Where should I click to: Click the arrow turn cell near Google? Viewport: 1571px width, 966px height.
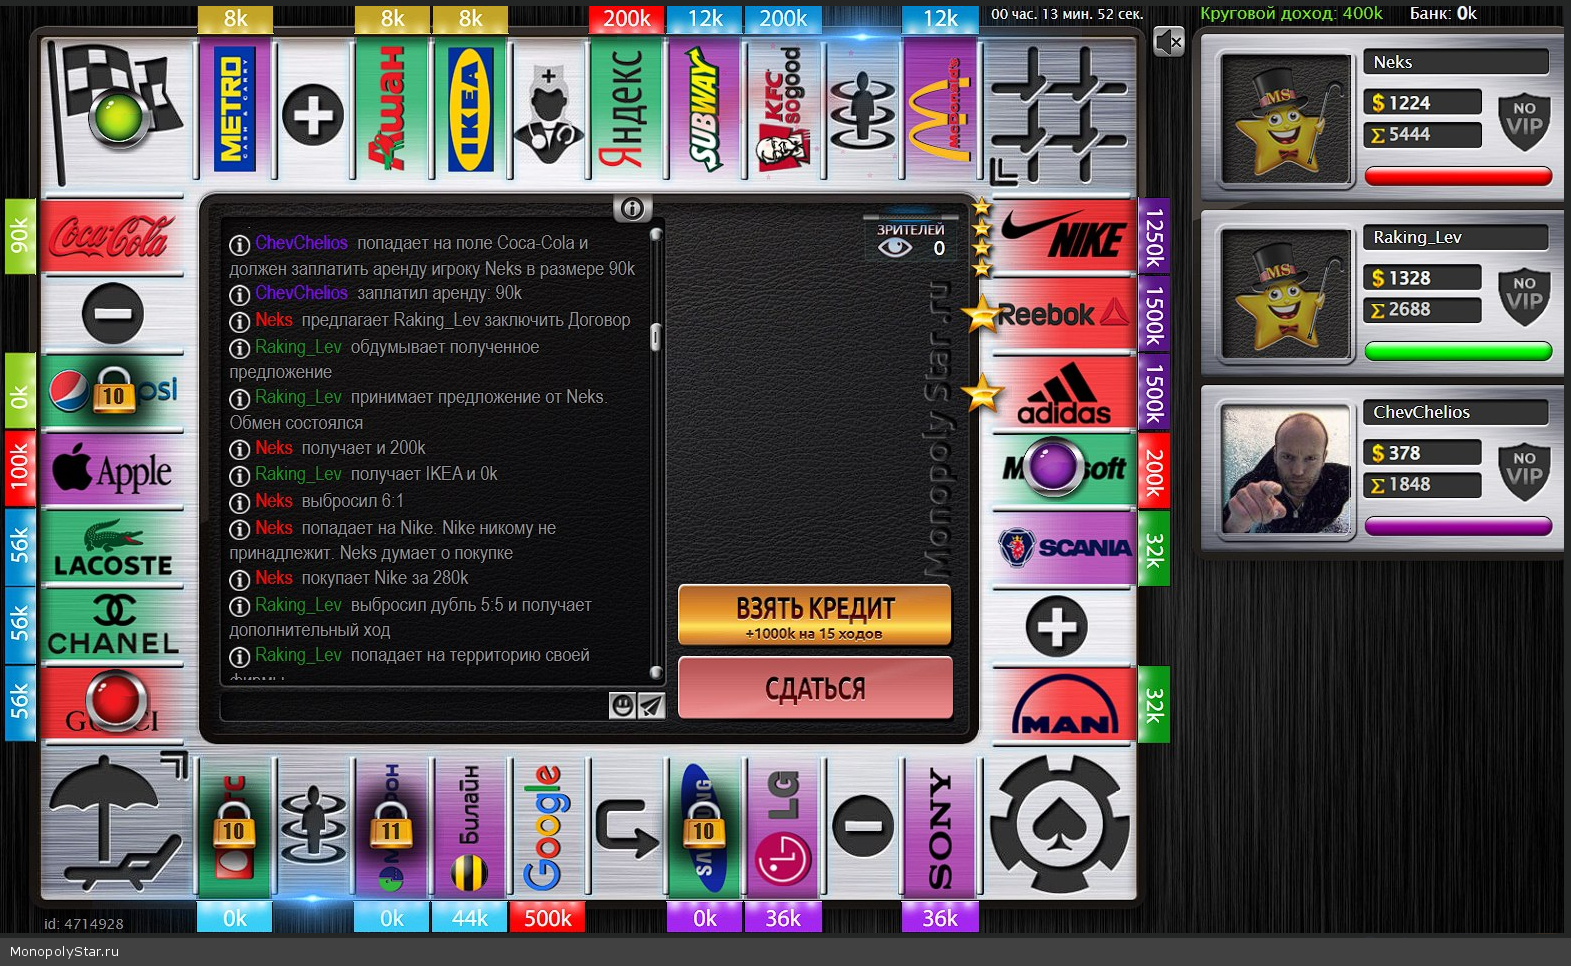tap(626, 828)
